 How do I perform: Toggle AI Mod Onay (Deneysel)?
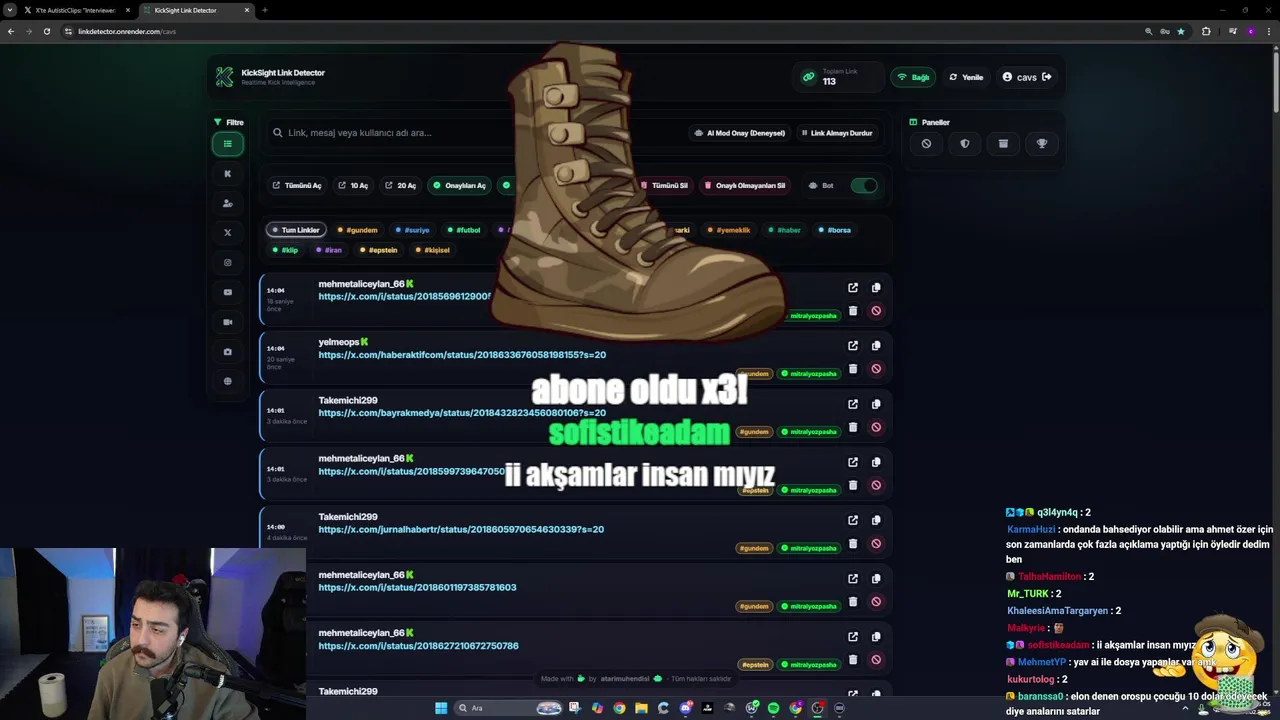tap(739, 133)
